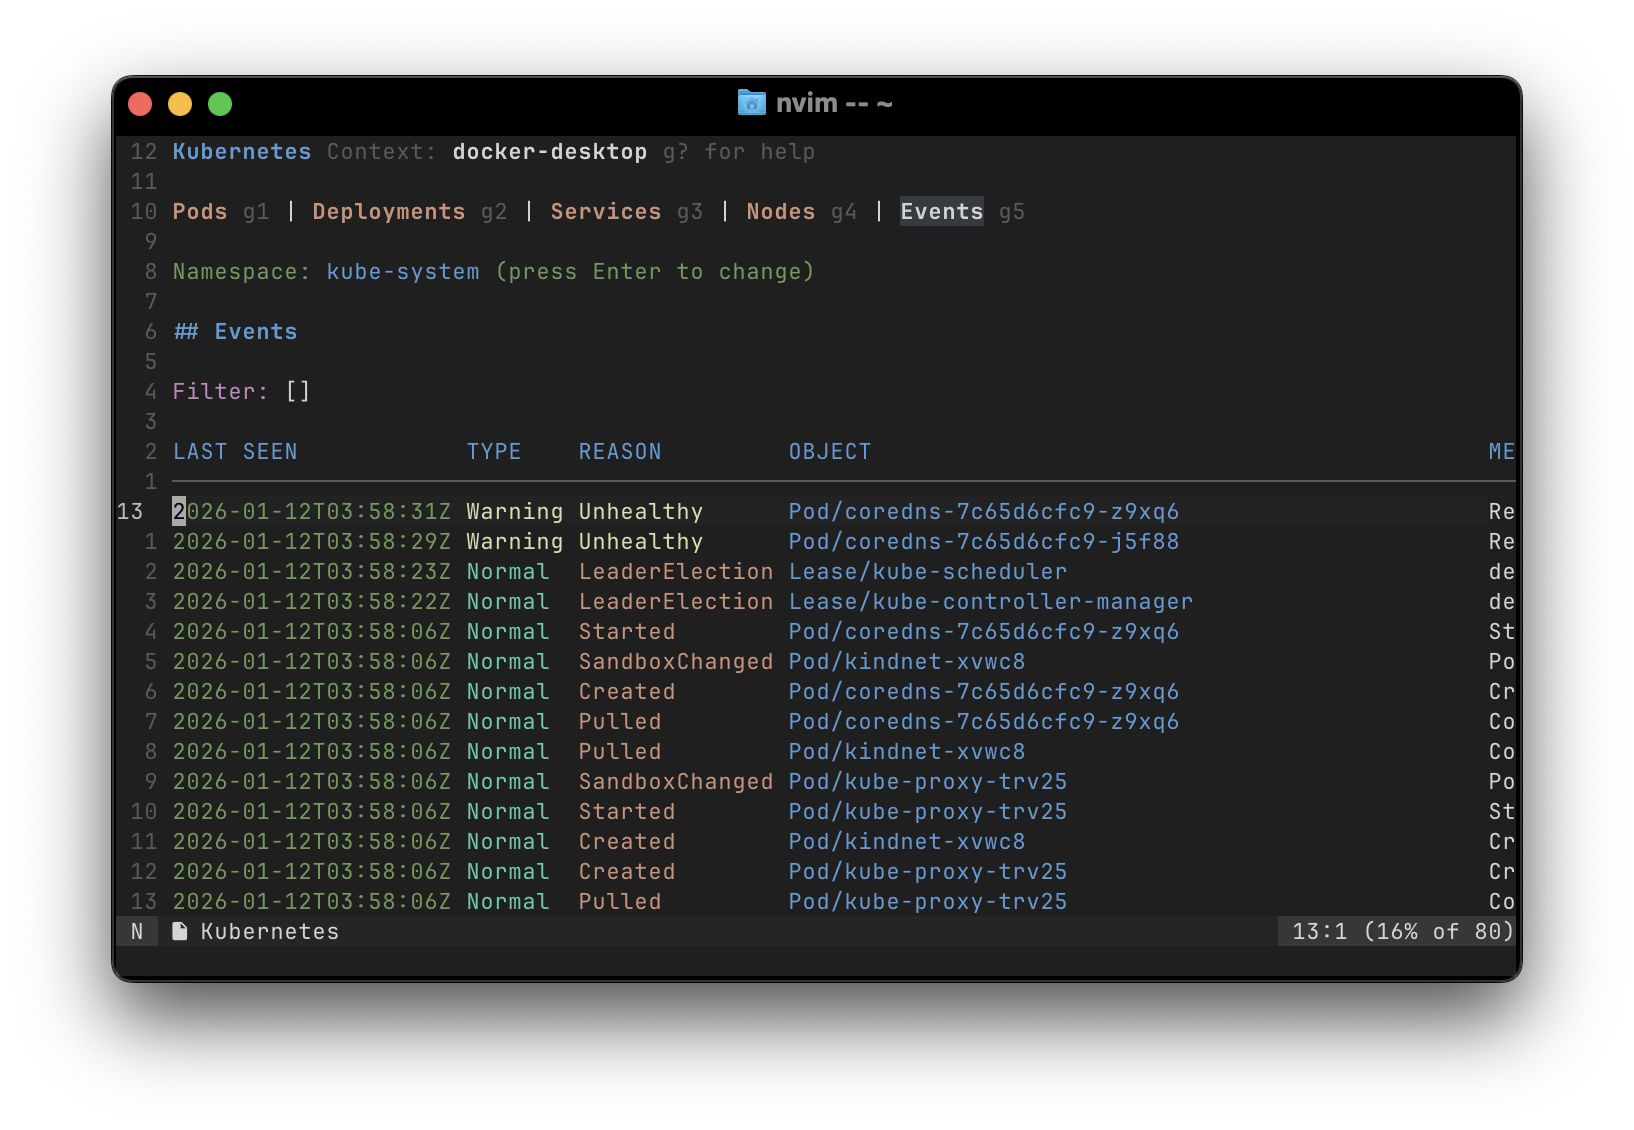Viewport: 1634px width, 1130px height.
Task: Select the Services tab
Action: (x=606, y=212)
